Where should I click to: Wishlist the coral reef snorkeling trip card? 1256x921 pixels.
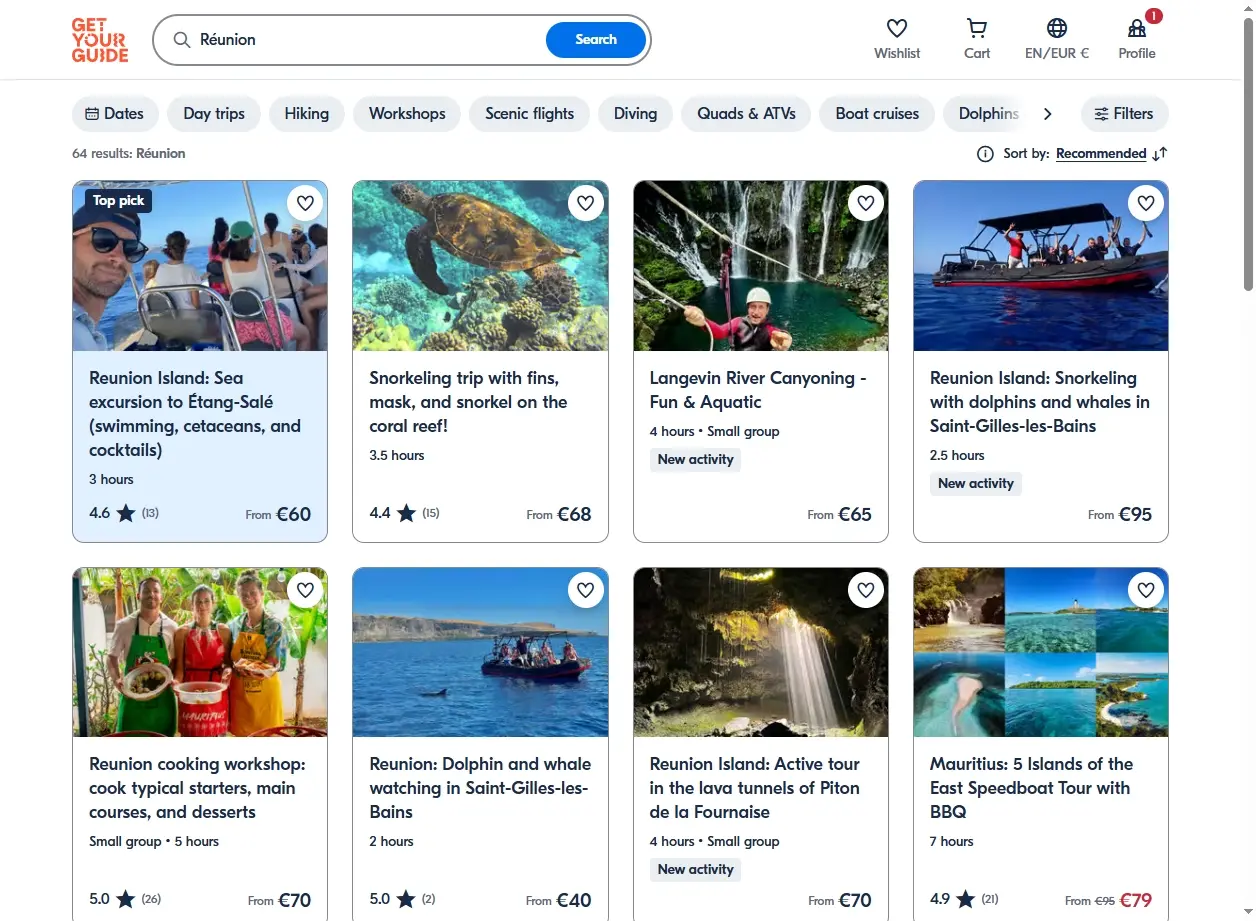coord(586,203)
